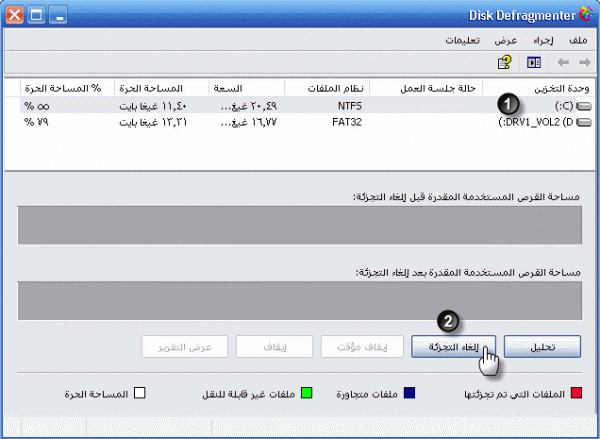
Task: Click the blue contiguous files legend swatch
Action: tap(409, 393)
